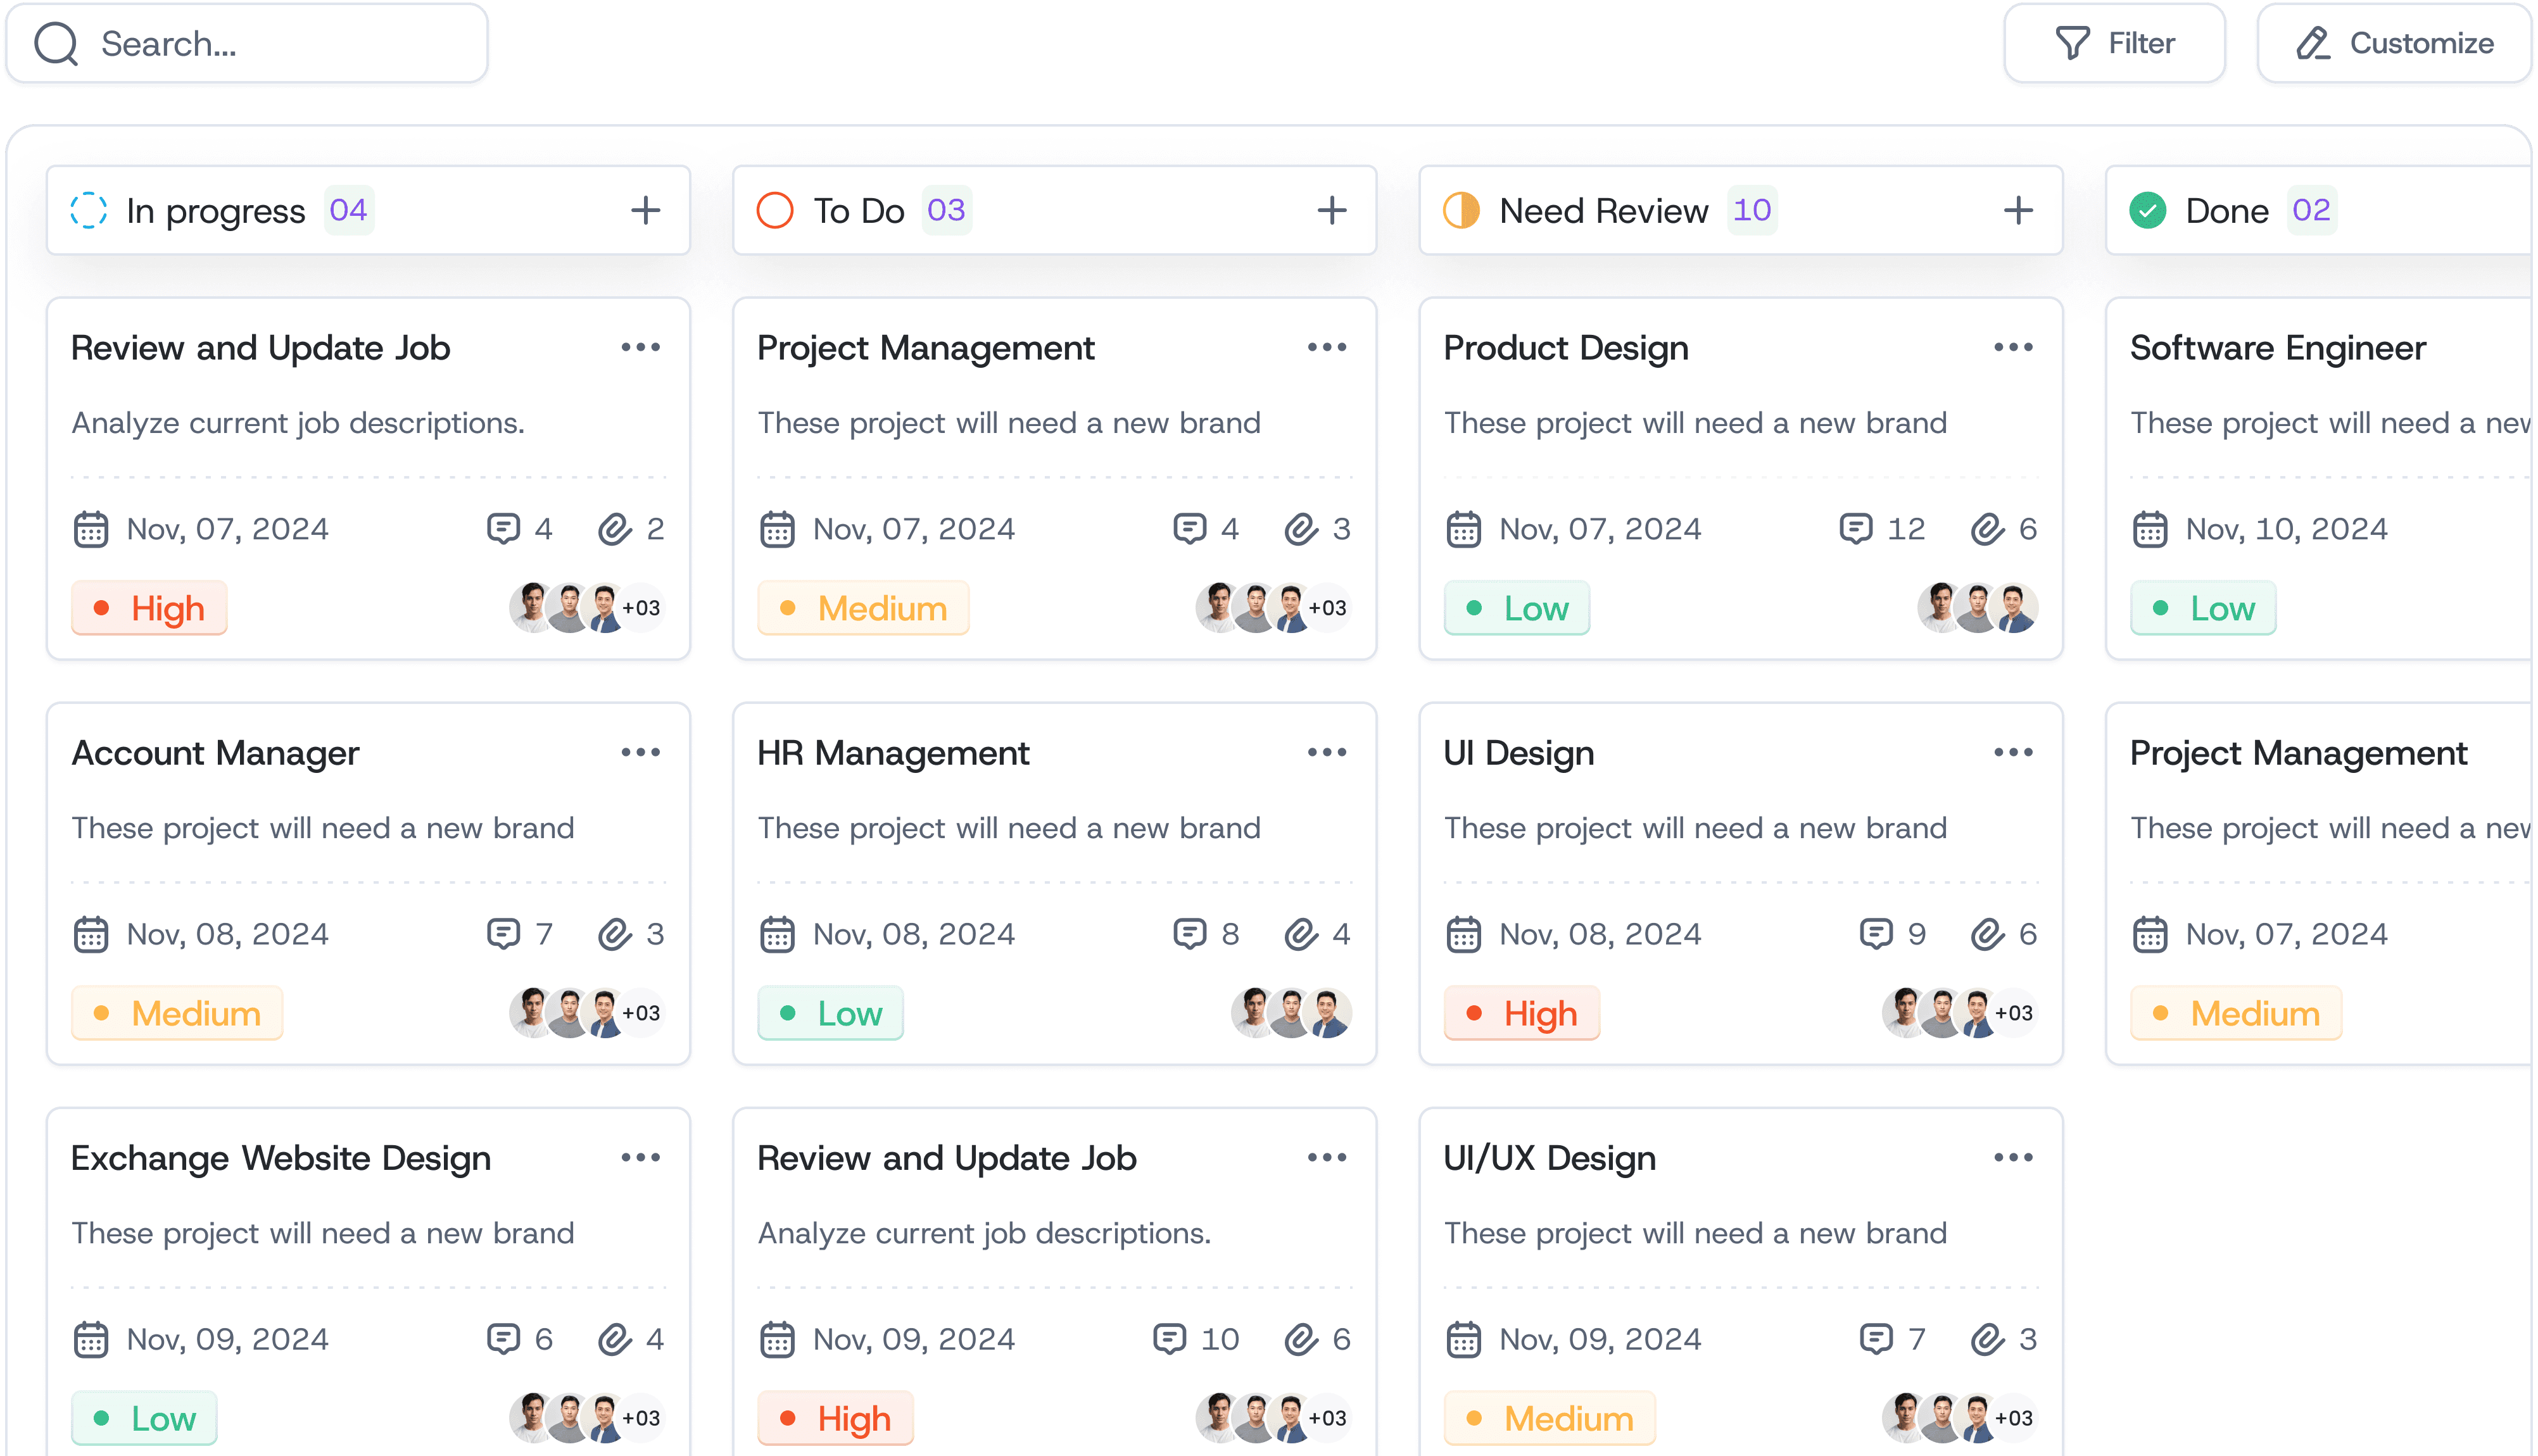This screenshot has height=1456, width=2538.
Task: Click comments icon on Product Design card
Action: point(1856,528)
